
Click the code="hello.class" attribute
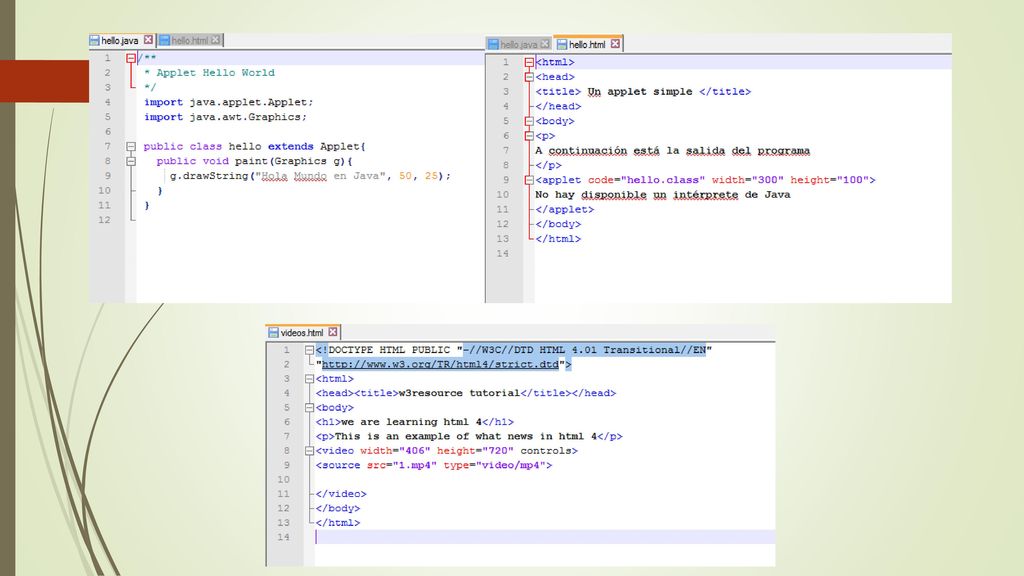point(647,180)
